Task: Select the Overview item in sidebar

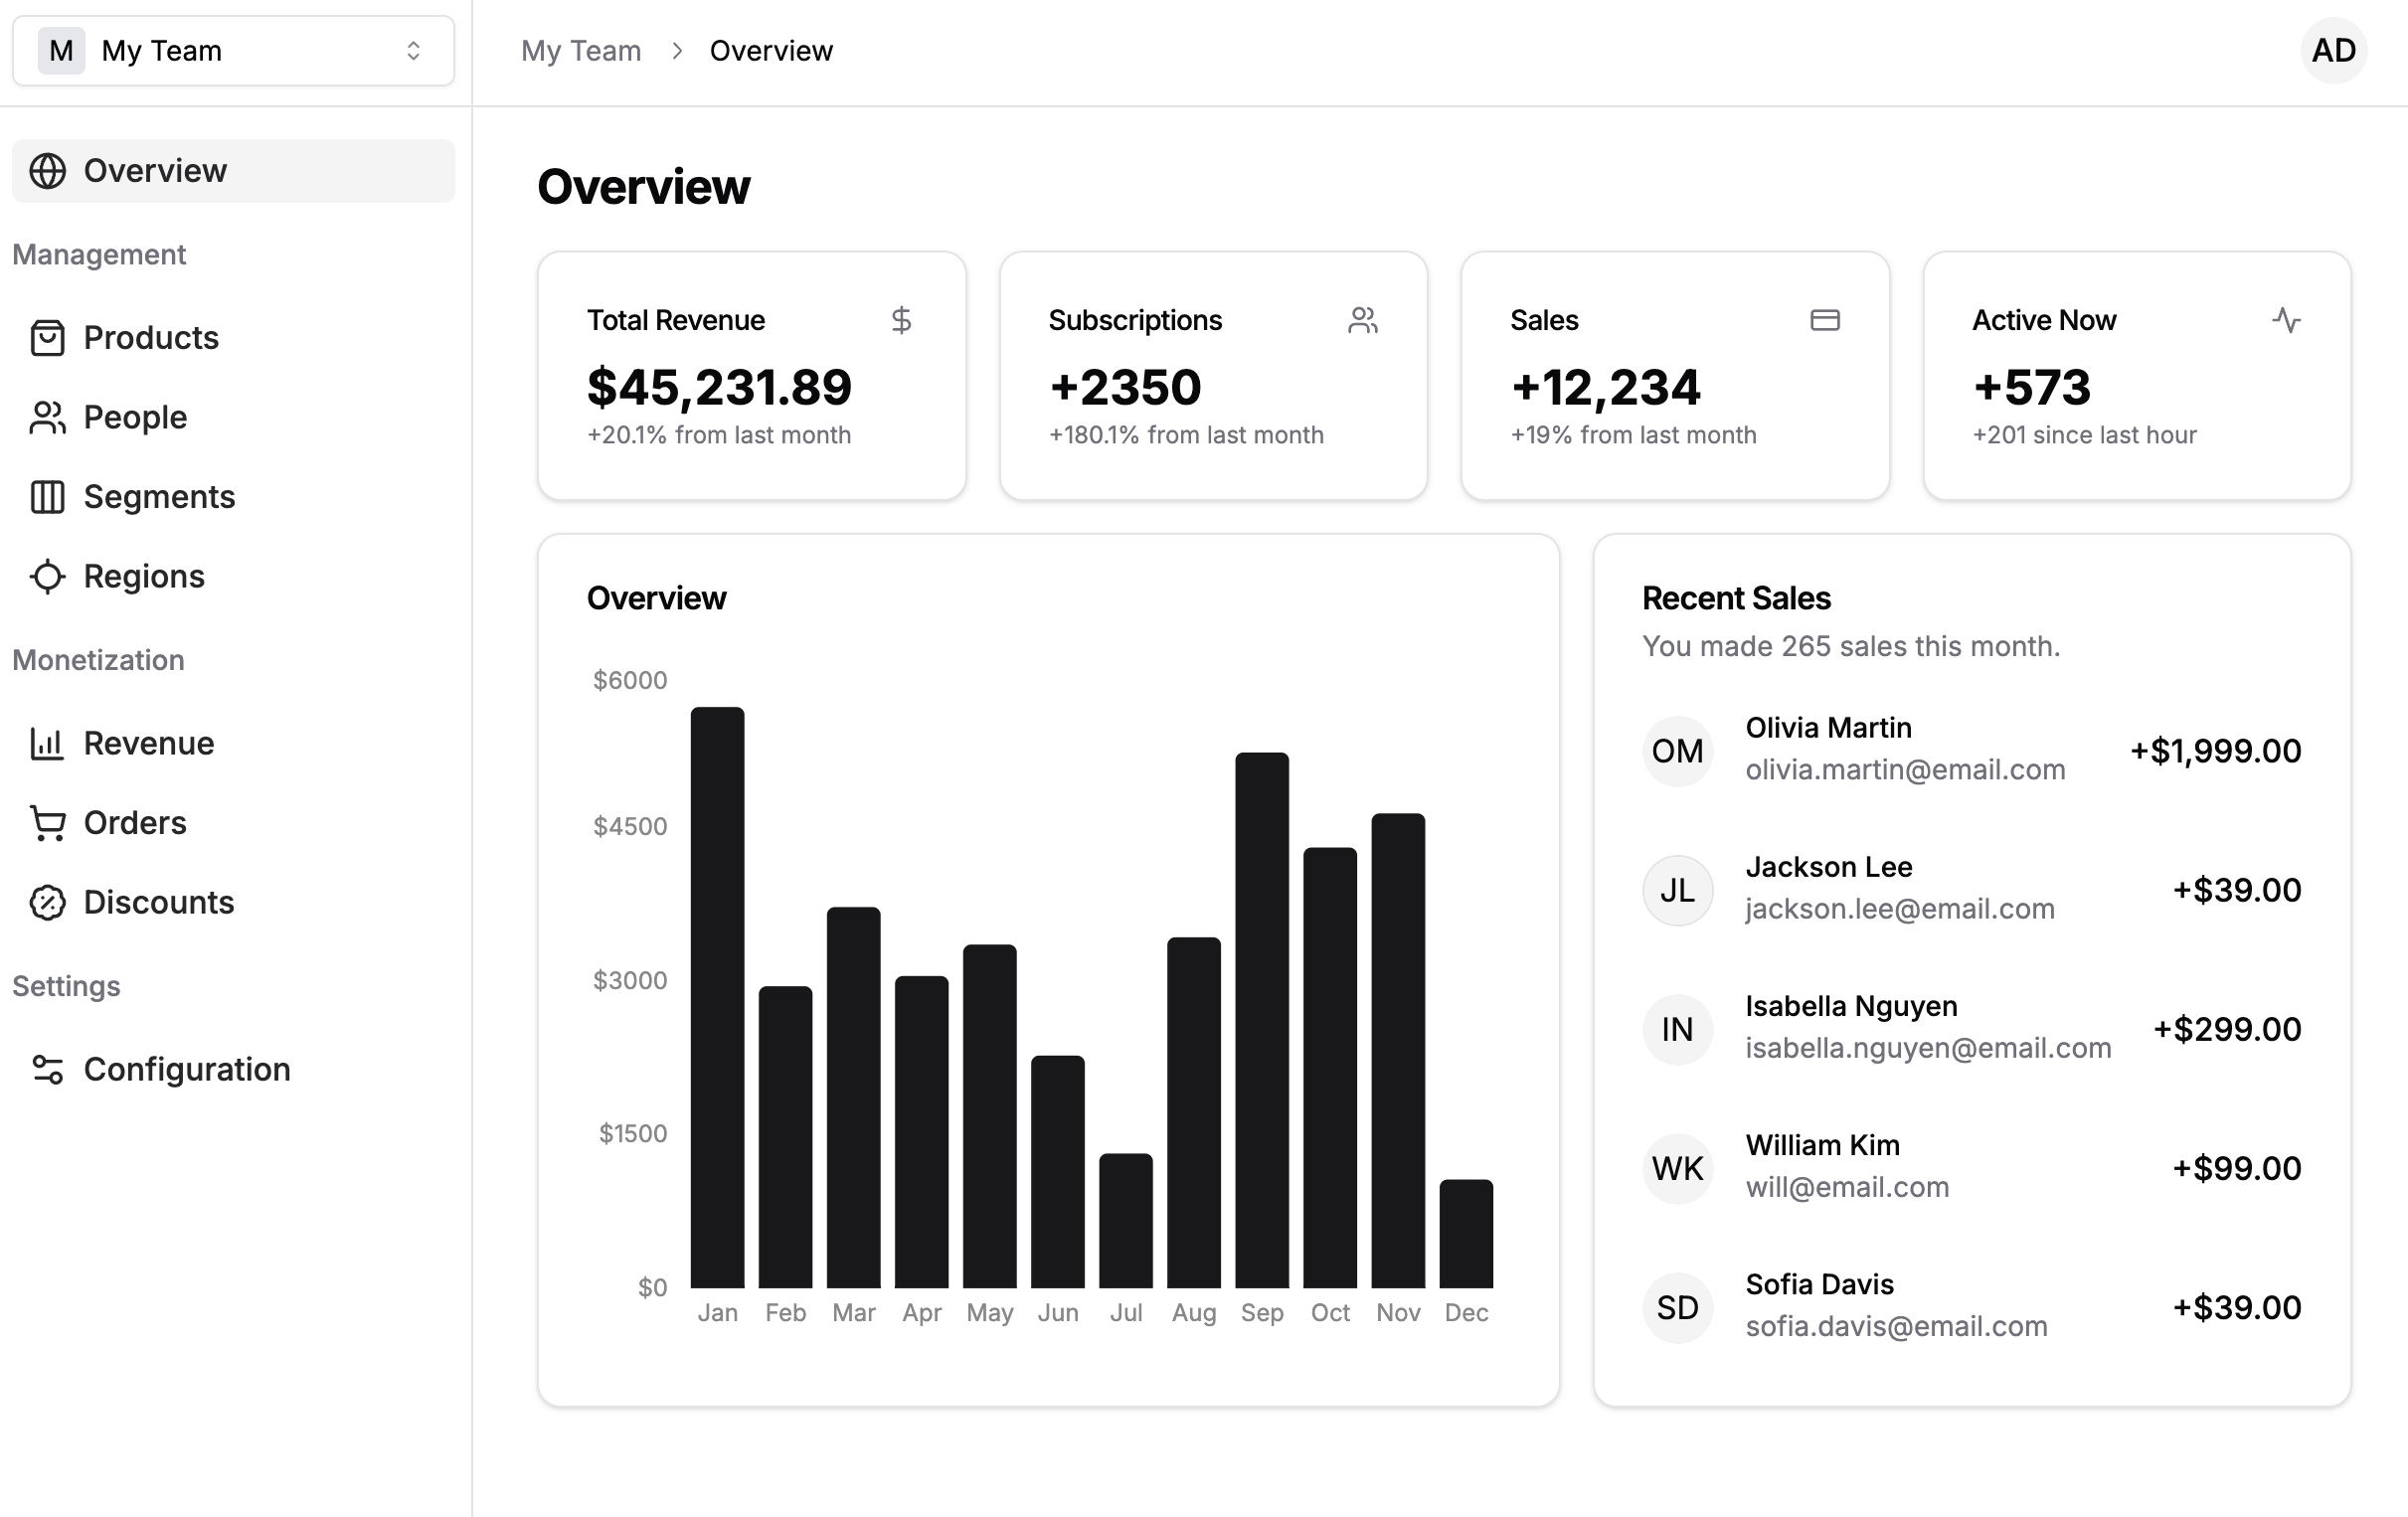Action: [233, 171]
